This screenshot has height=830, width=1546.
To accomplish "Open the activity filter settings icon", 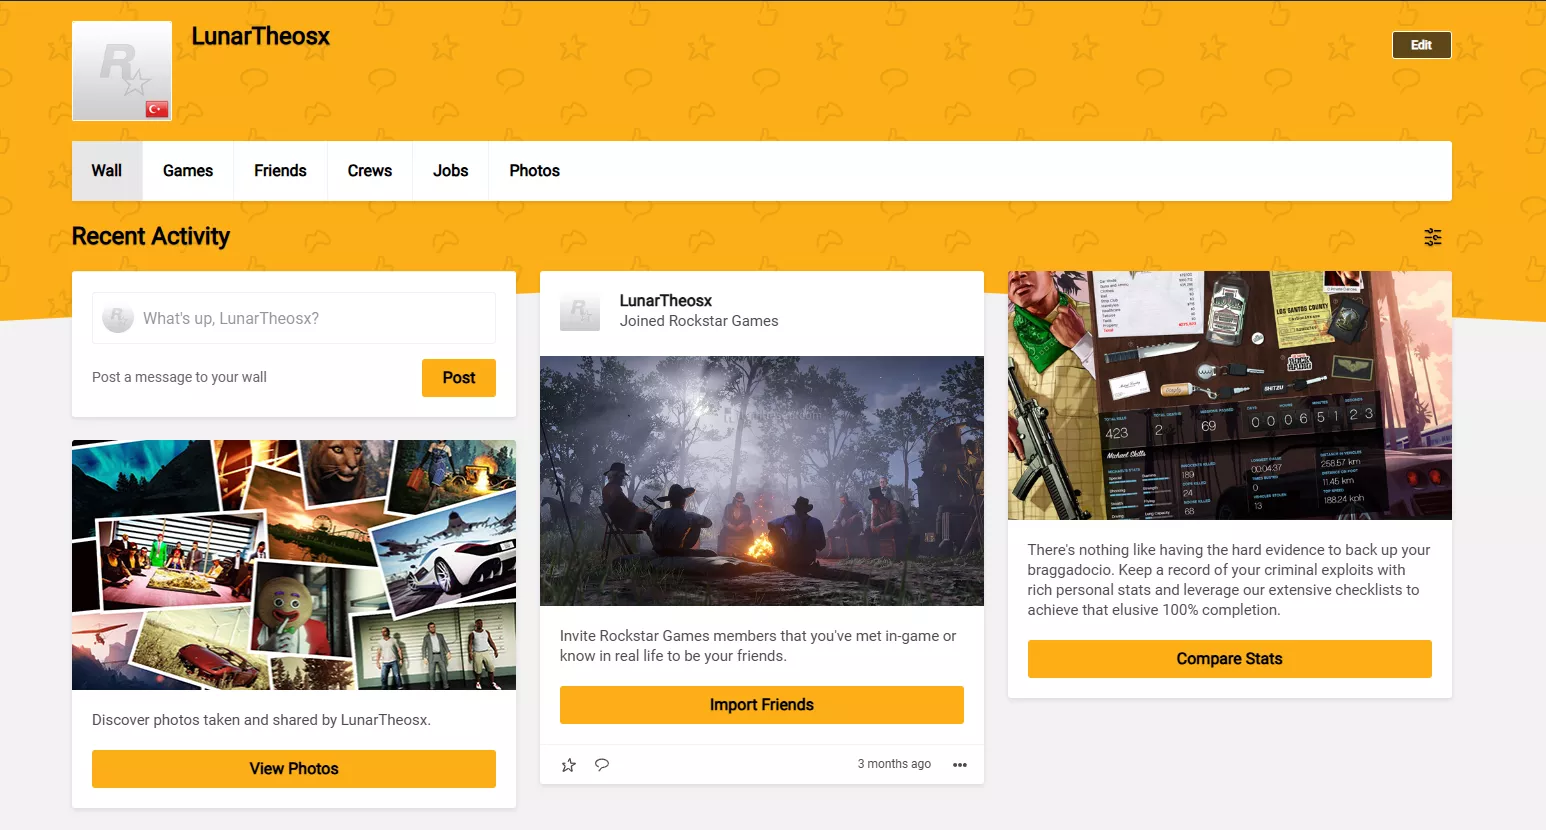I will click(1433, 237).
